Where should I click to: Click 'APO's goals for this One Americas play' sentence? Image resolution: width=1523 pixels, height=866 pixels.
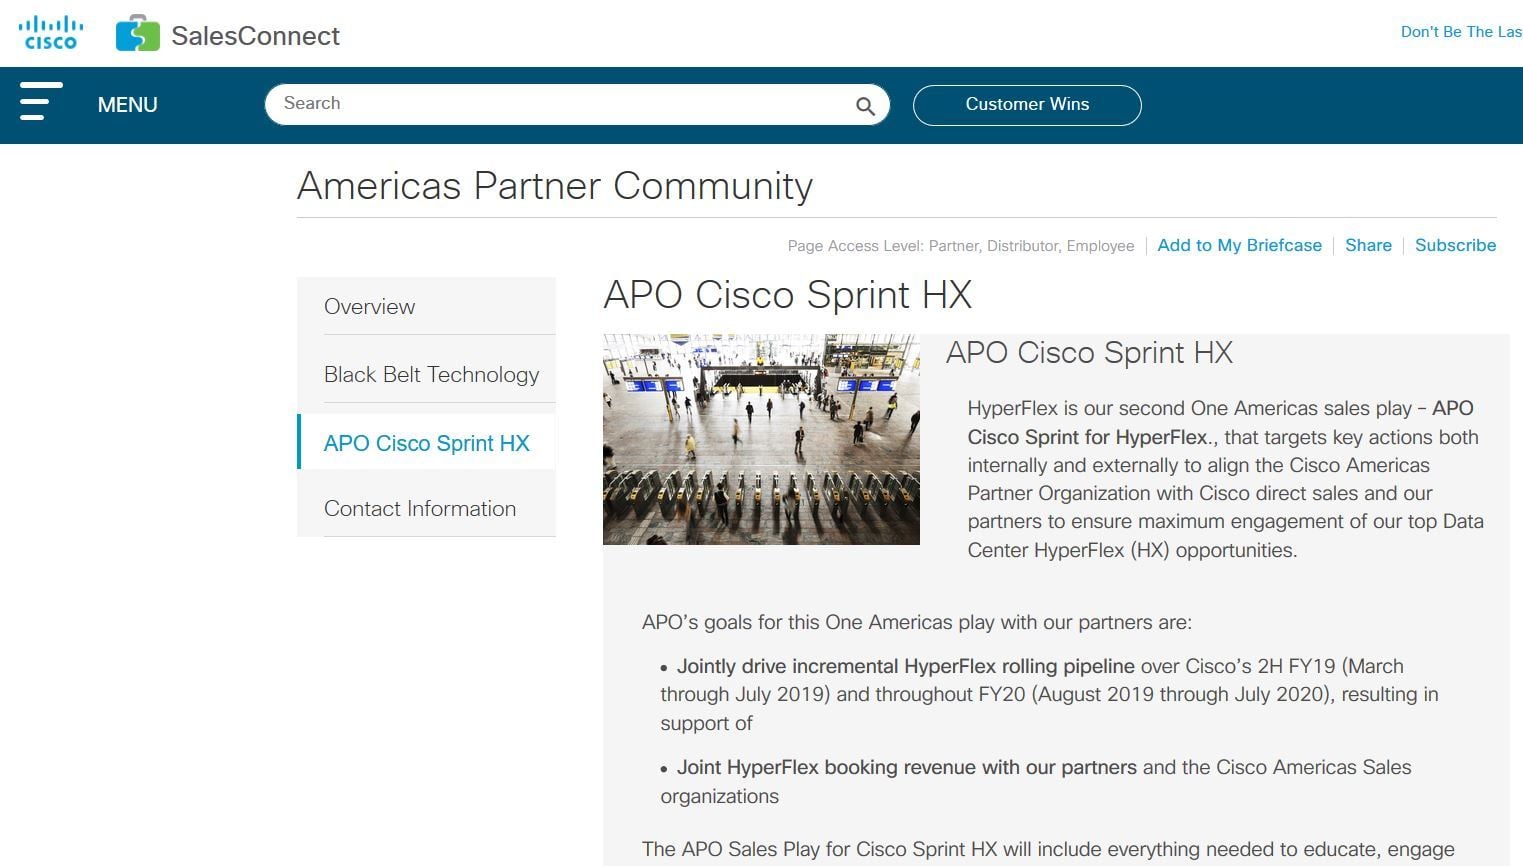916,622
